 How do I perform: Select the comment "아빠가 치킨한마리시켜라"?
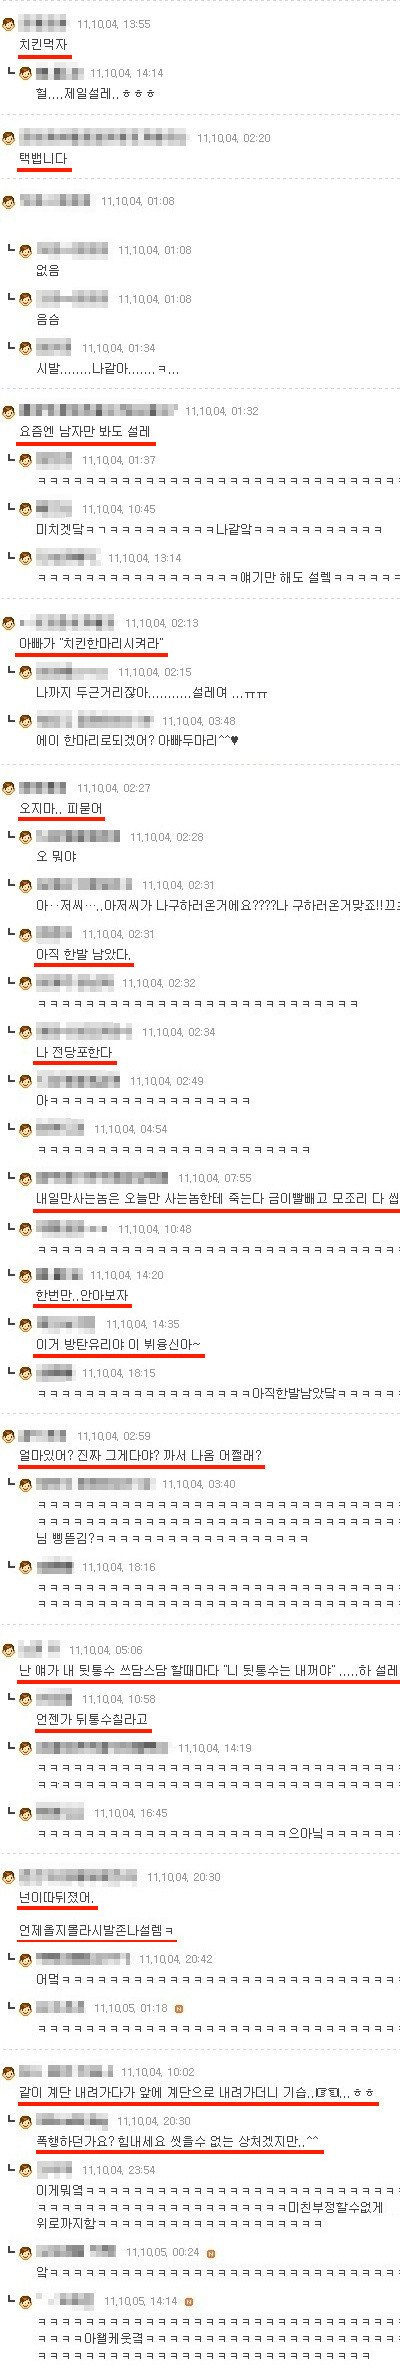(92, 643)
